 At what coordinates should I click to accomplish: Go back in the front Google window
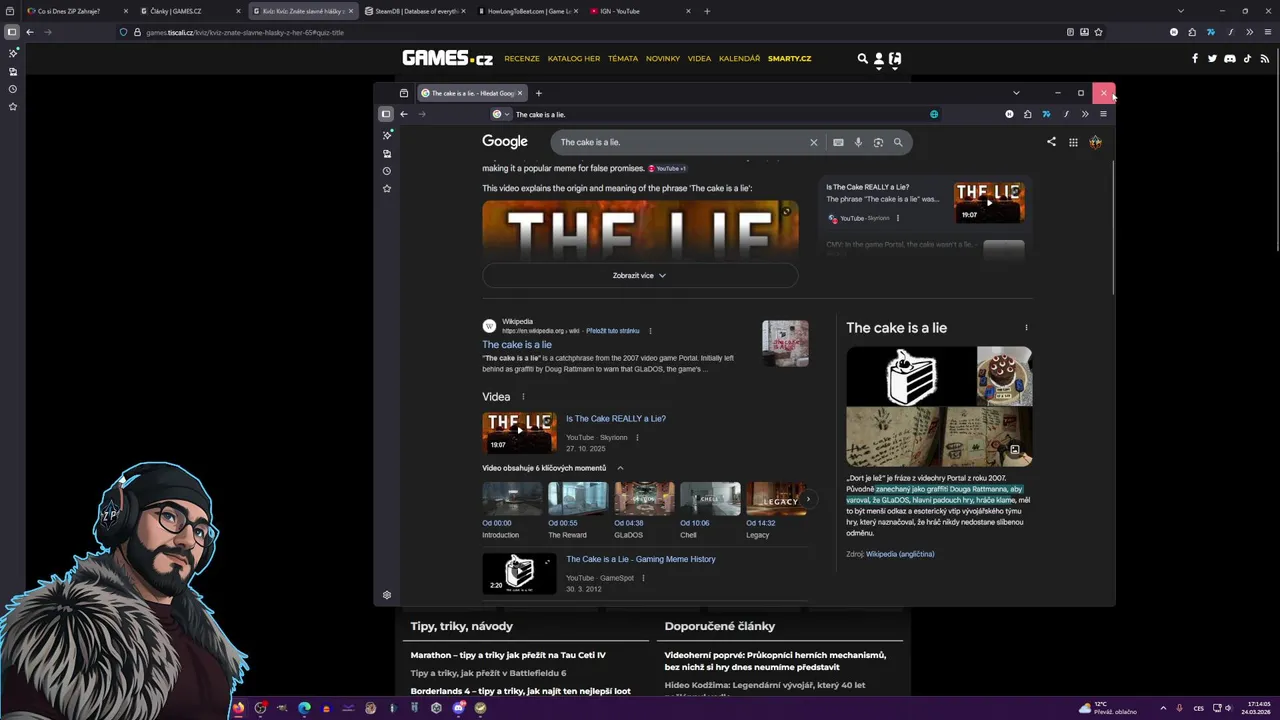coord(404,114)
